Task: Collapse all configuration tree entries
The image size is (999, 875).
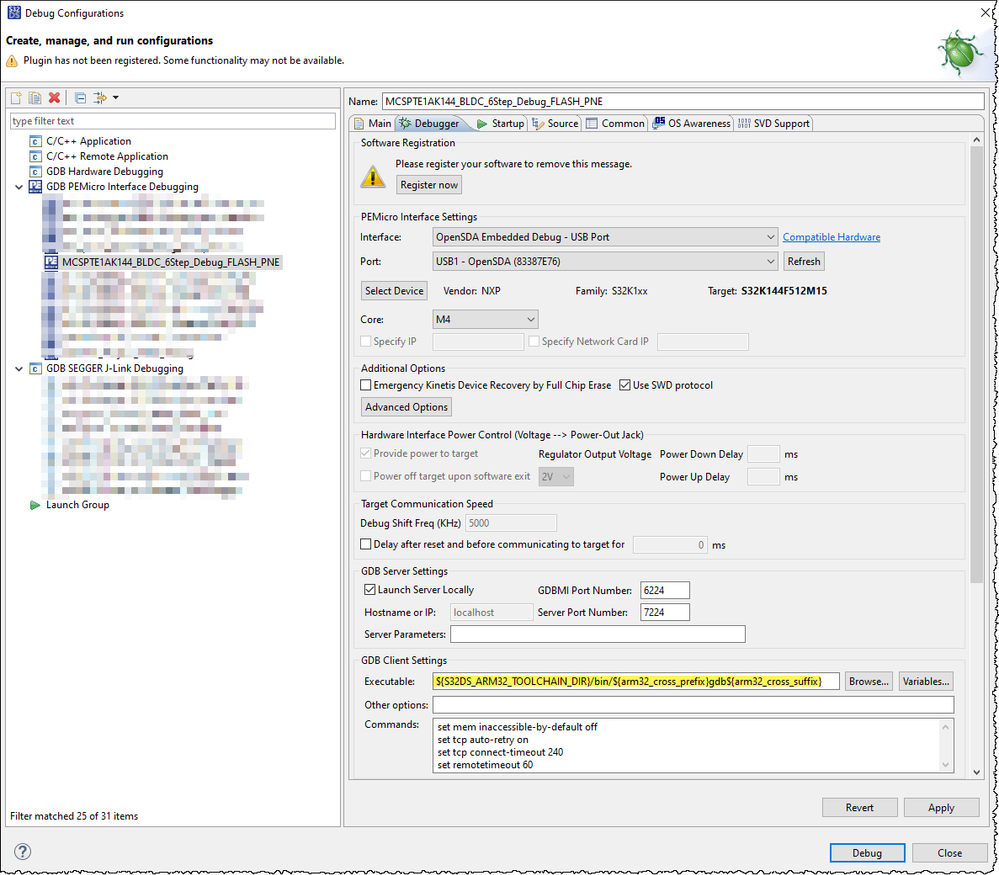Action: [x=80, y=97]
